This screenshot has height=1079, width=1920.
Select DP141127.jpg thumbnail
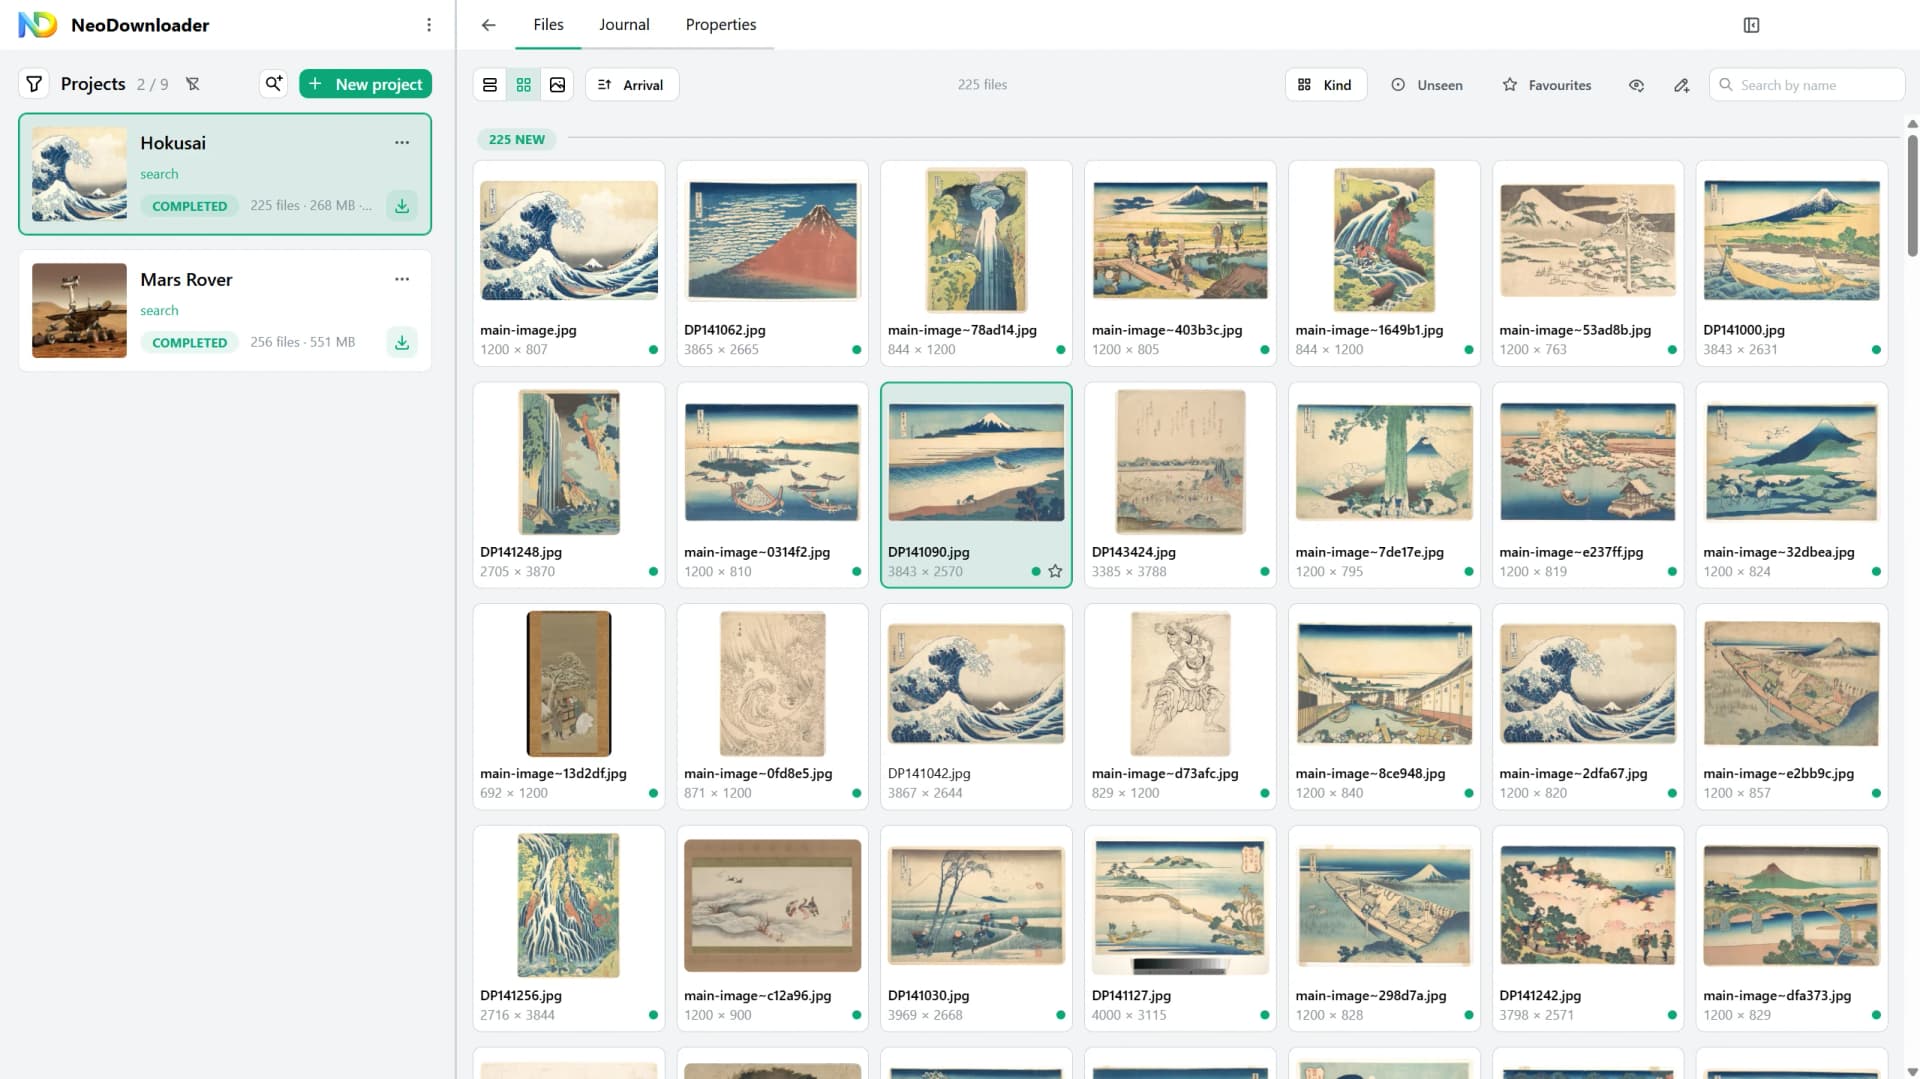[1180, 906]
